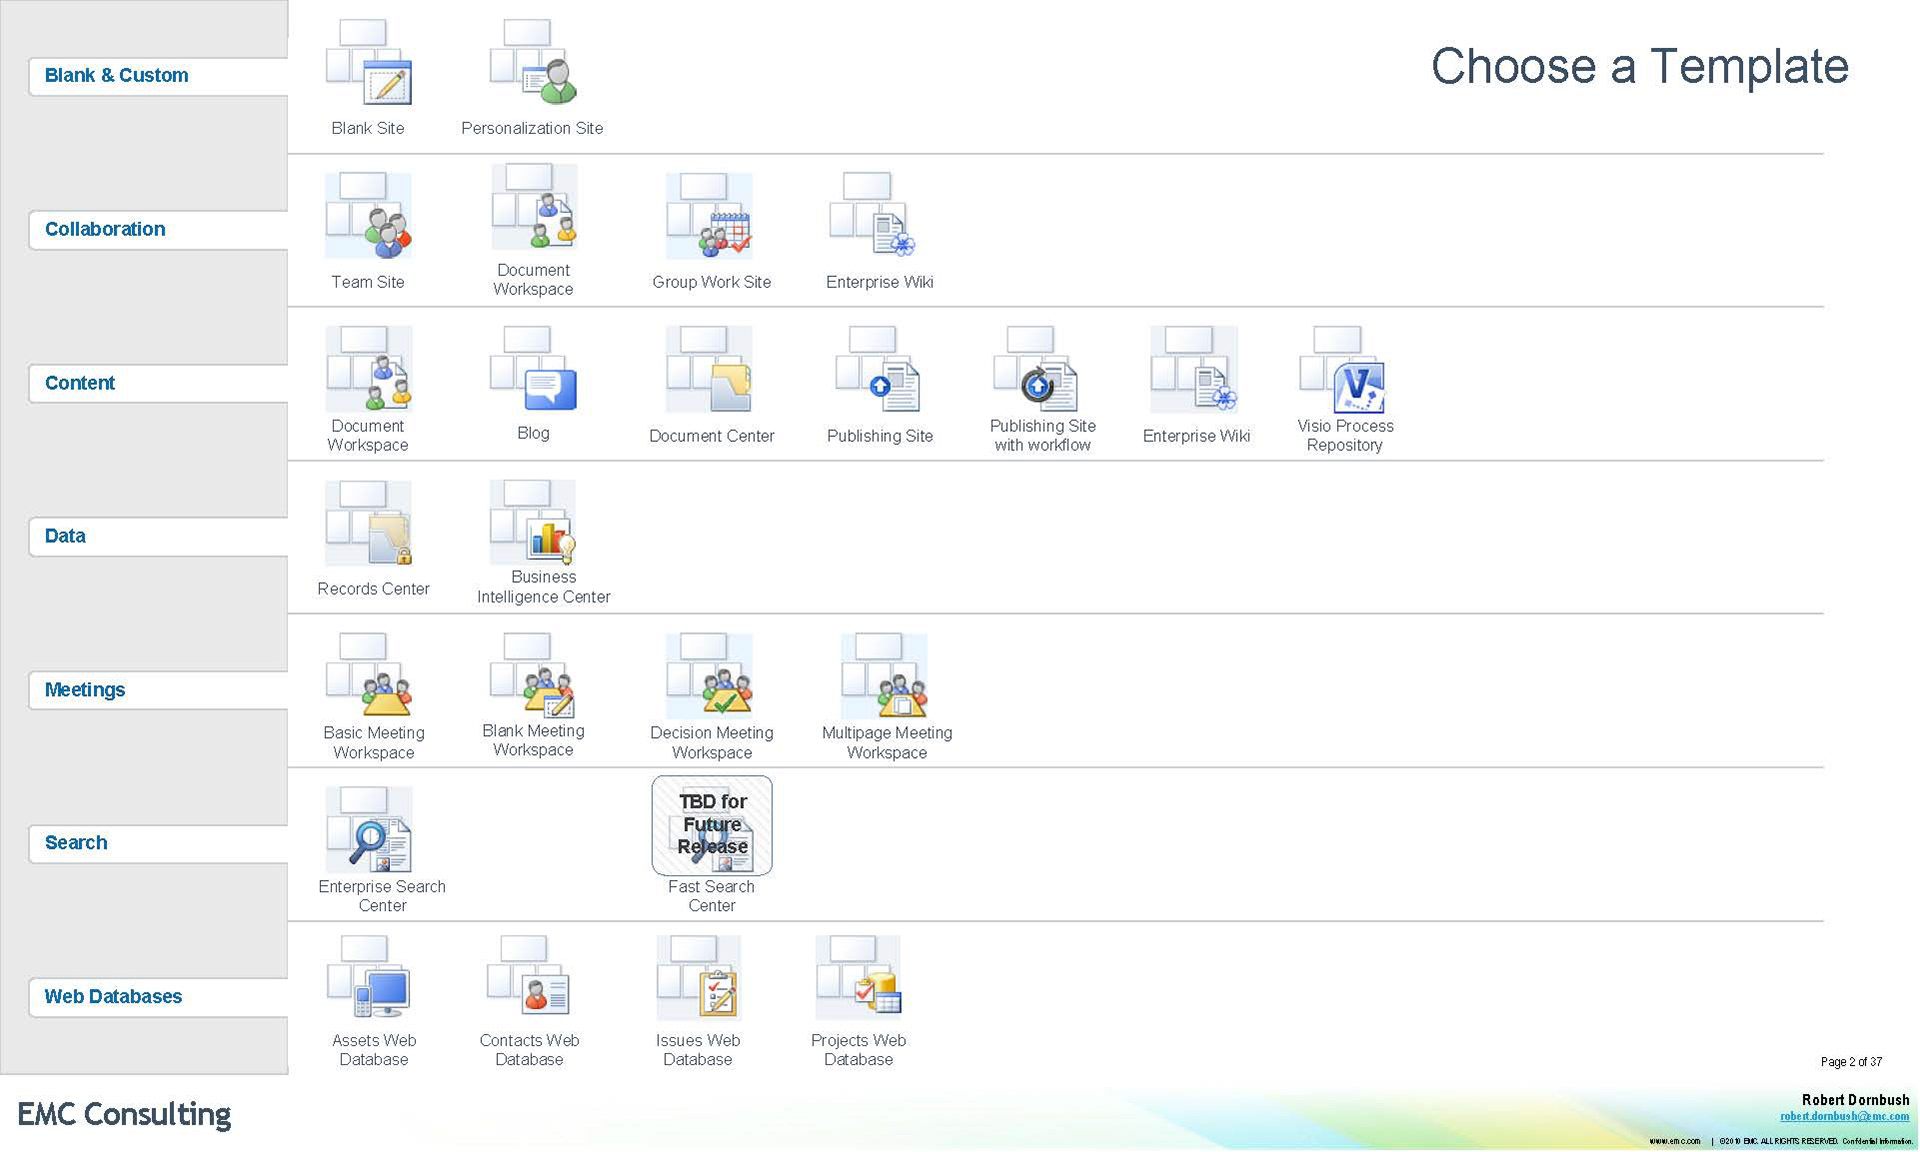The width and height of the screenshot is (1920, 1152).
Task: Choose the Issues Web Database icon
Action: point(698,979)
